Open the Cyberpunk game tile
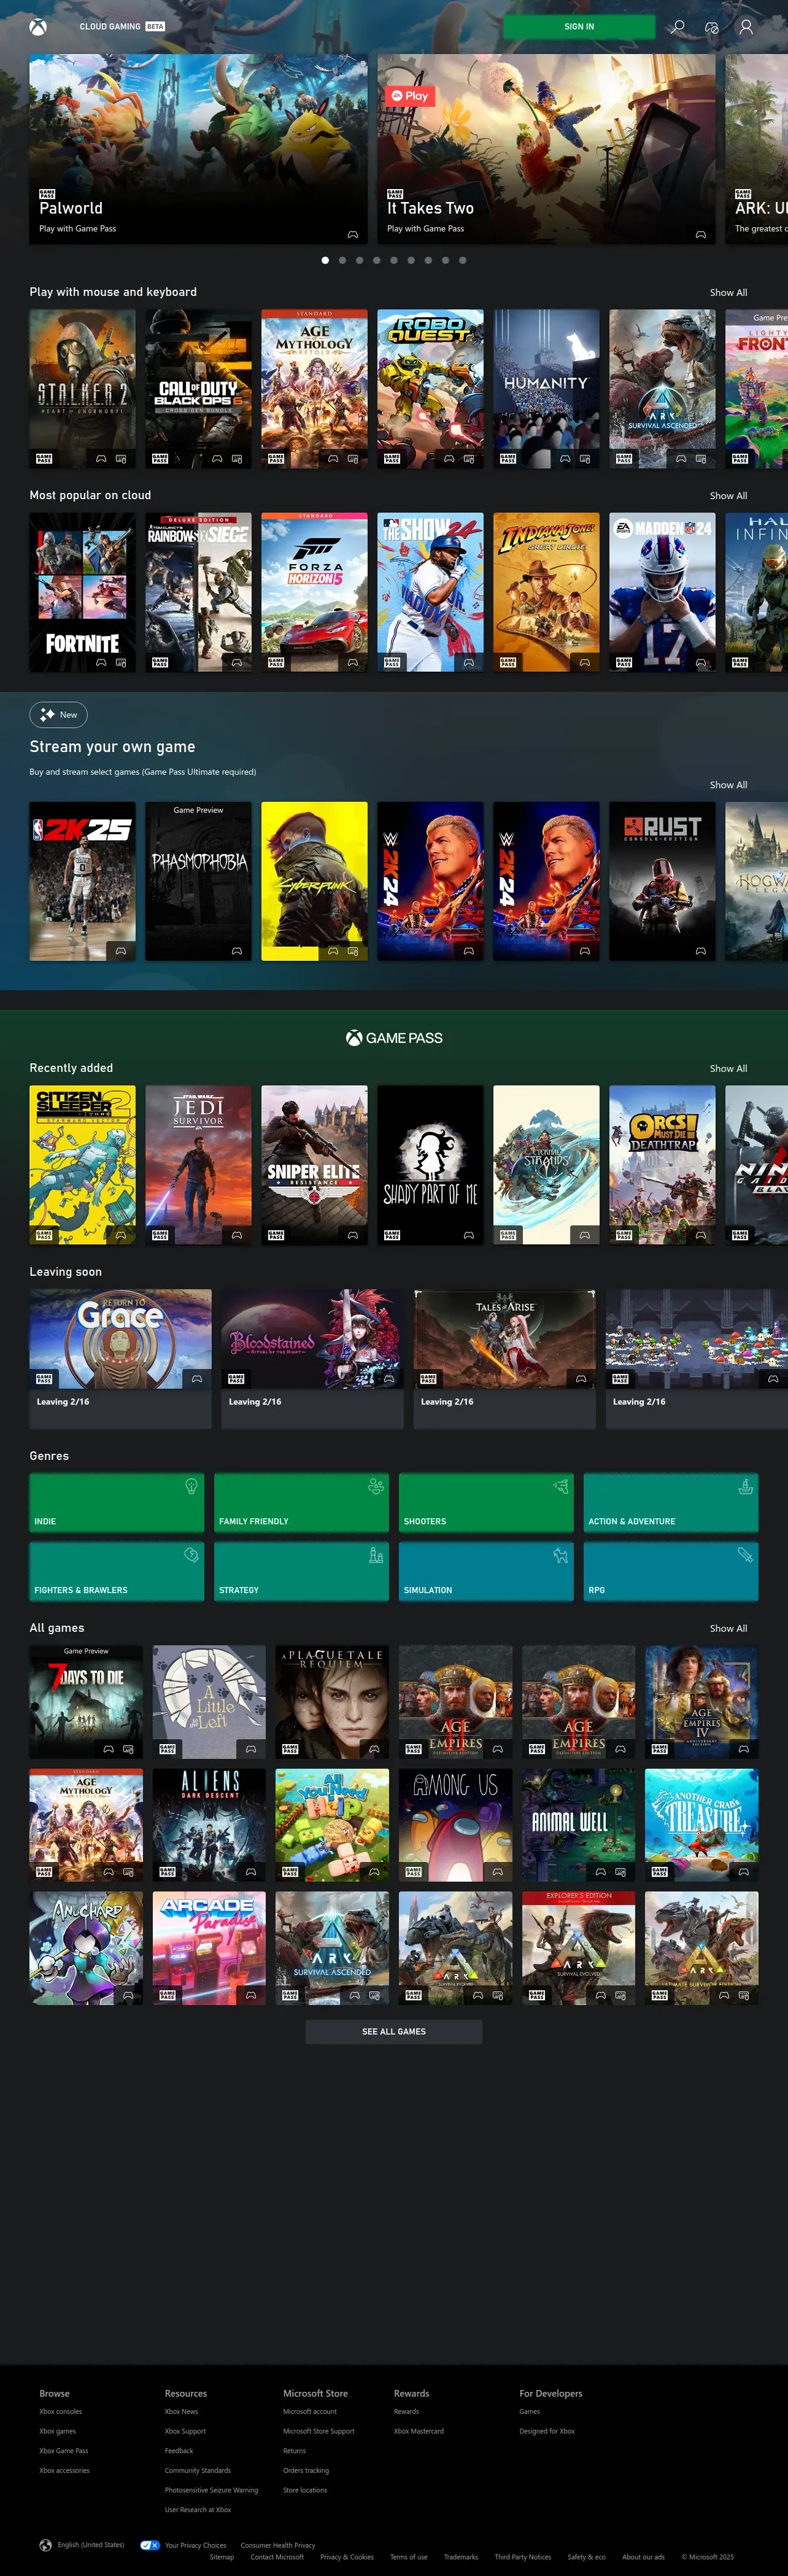 coord(314,881)
